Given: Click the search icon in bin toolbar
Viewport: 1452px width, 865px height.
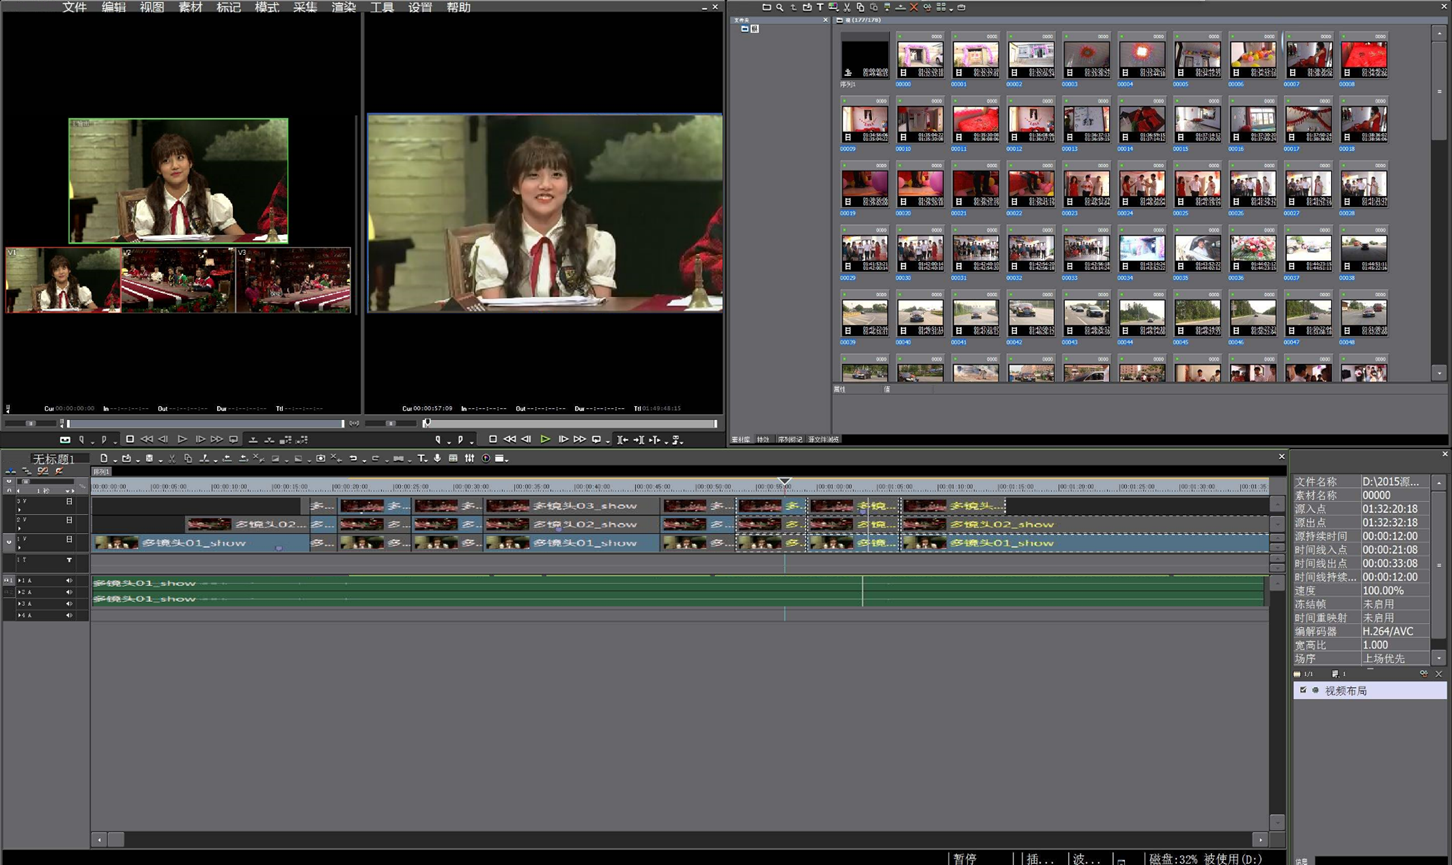Looking at the screenshot, I should click(780, 7).
